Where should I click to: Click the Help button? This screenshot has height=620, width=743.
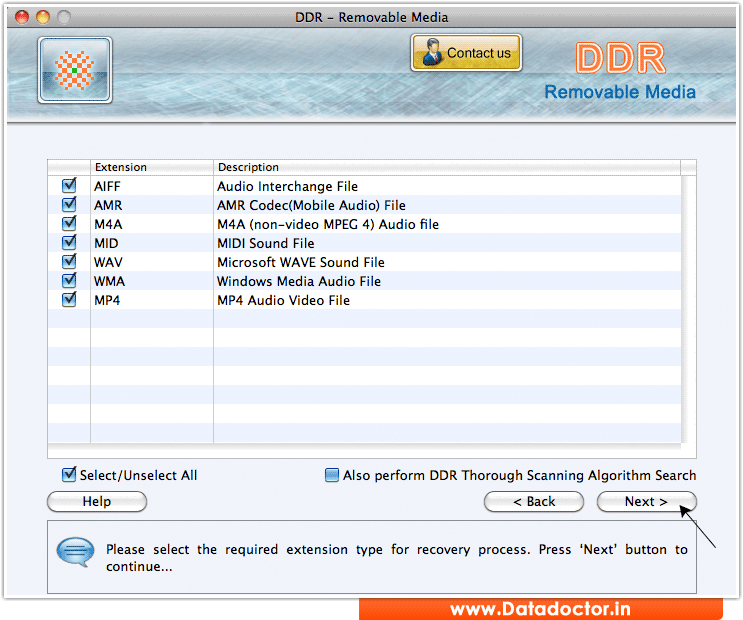click(97, 501)
